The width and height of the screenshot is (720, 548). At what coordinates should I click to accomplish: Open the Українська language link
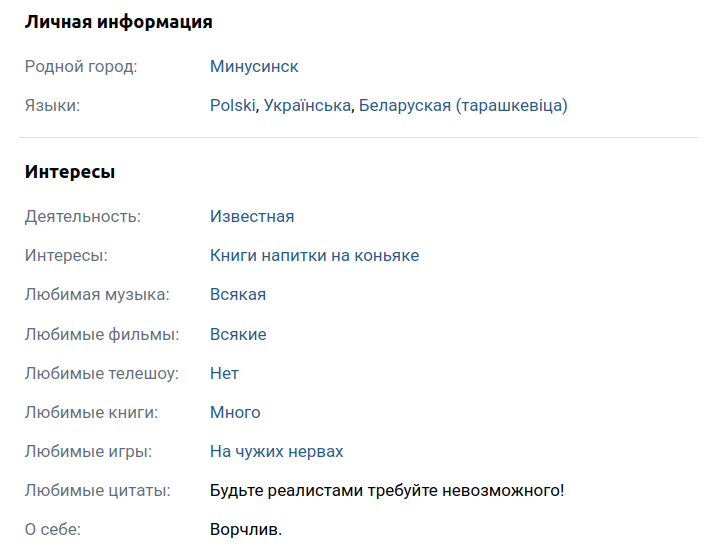click(x=307, y=106)
